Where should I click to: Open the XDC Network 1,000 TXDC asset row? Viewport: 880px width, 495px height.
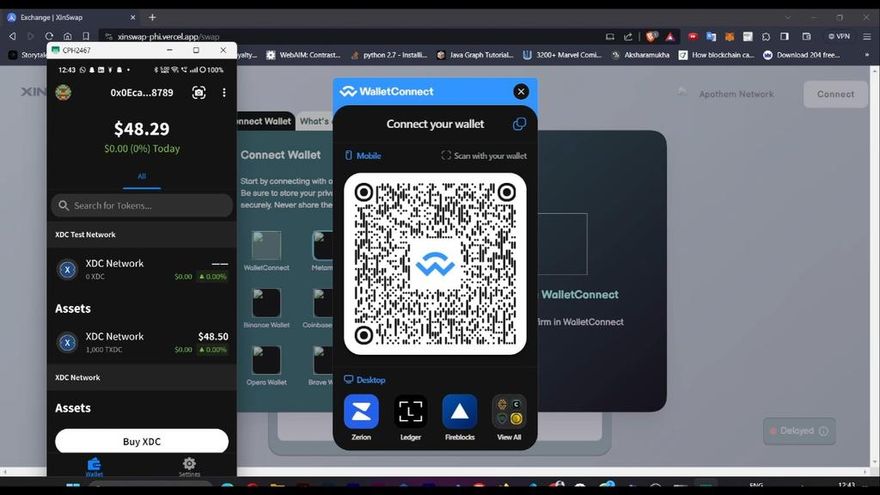141,342
